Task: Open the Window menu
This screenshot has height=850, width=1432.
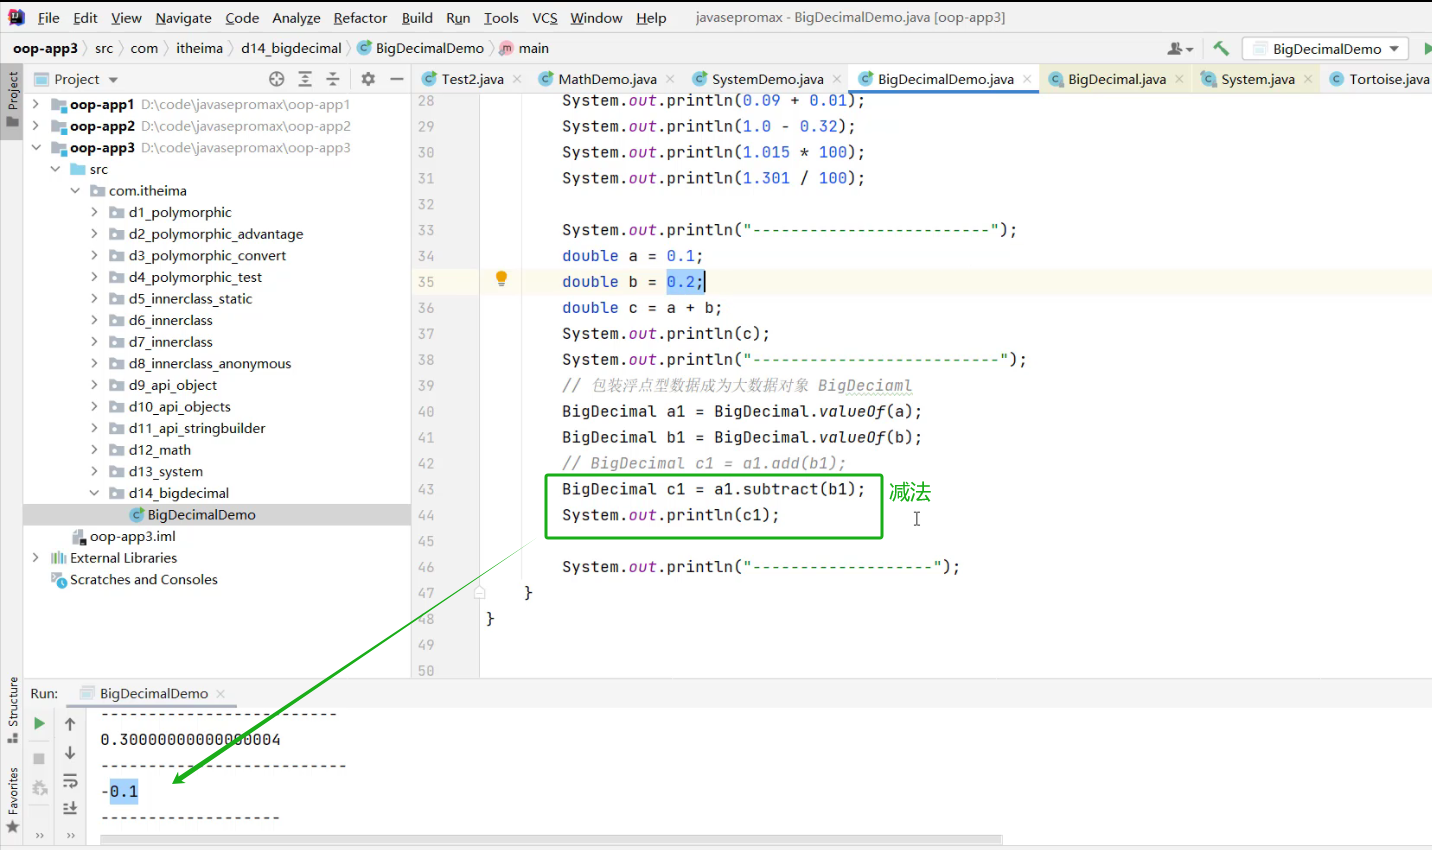Action: [596, 18]
